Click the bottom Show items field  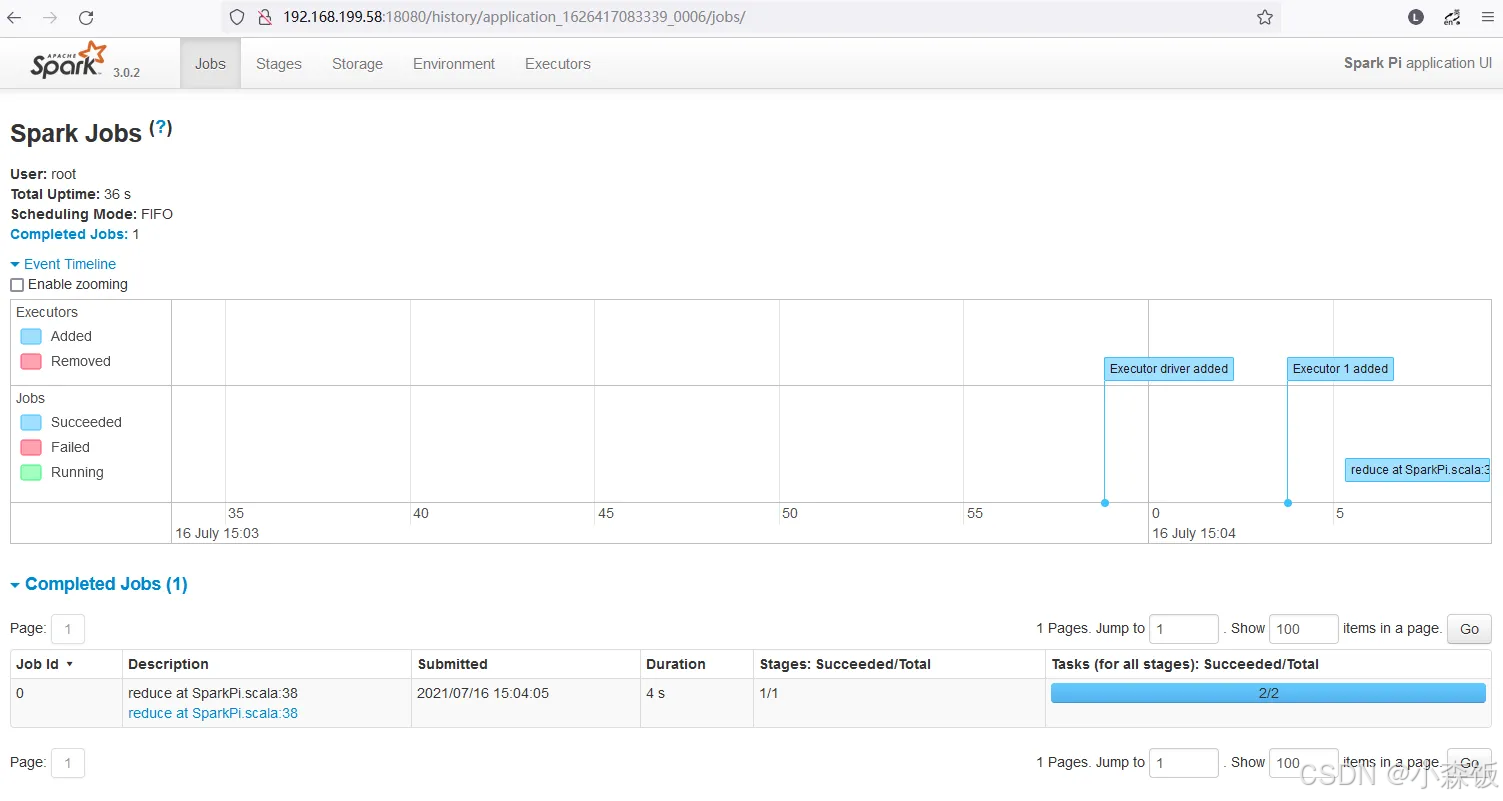[x=1304, y=763]
